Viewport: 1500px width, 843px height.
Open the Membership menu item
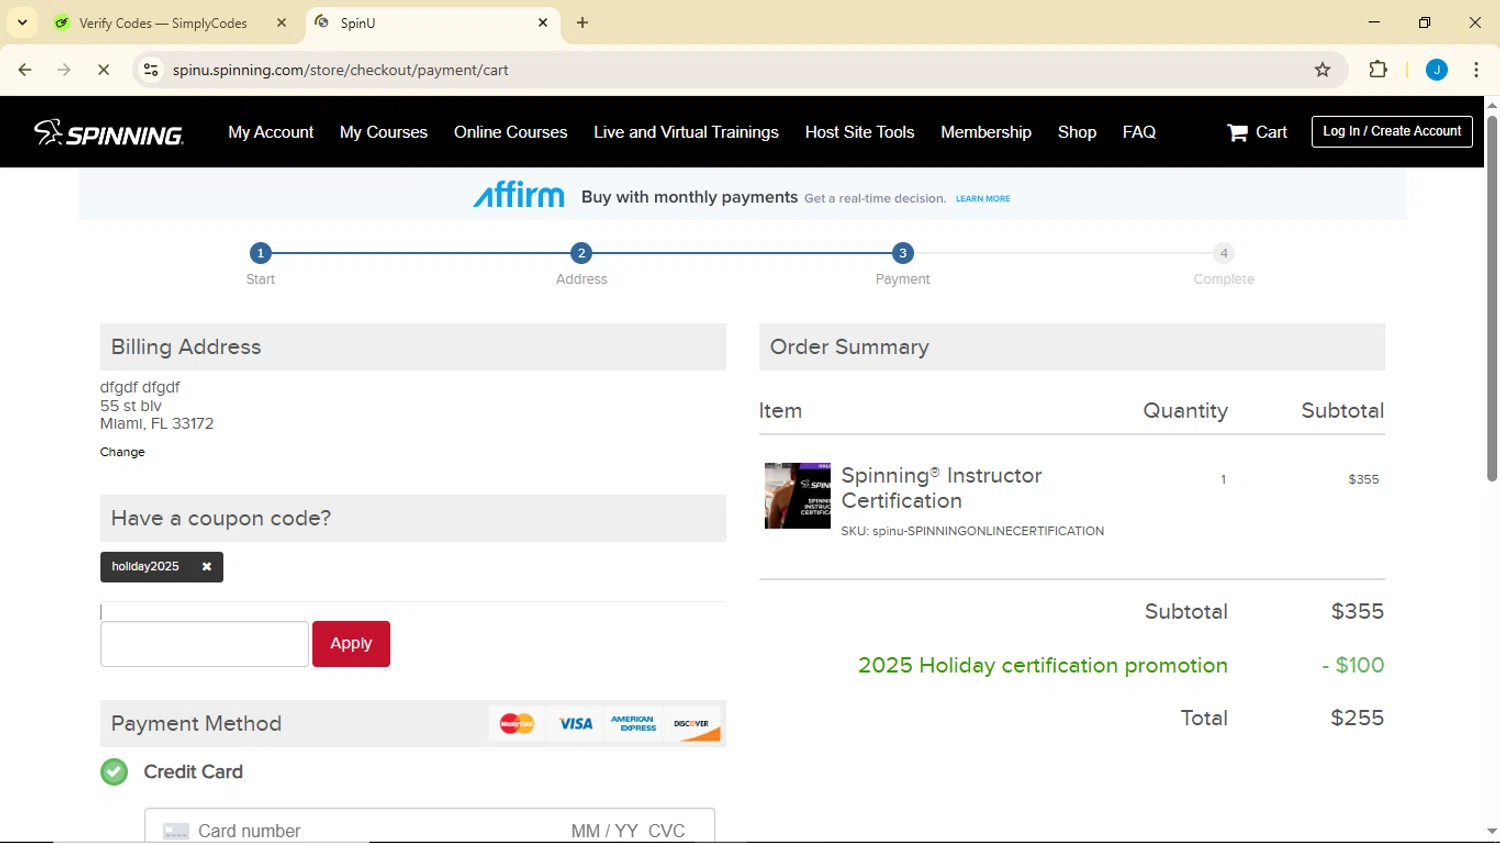pos(986,132)
